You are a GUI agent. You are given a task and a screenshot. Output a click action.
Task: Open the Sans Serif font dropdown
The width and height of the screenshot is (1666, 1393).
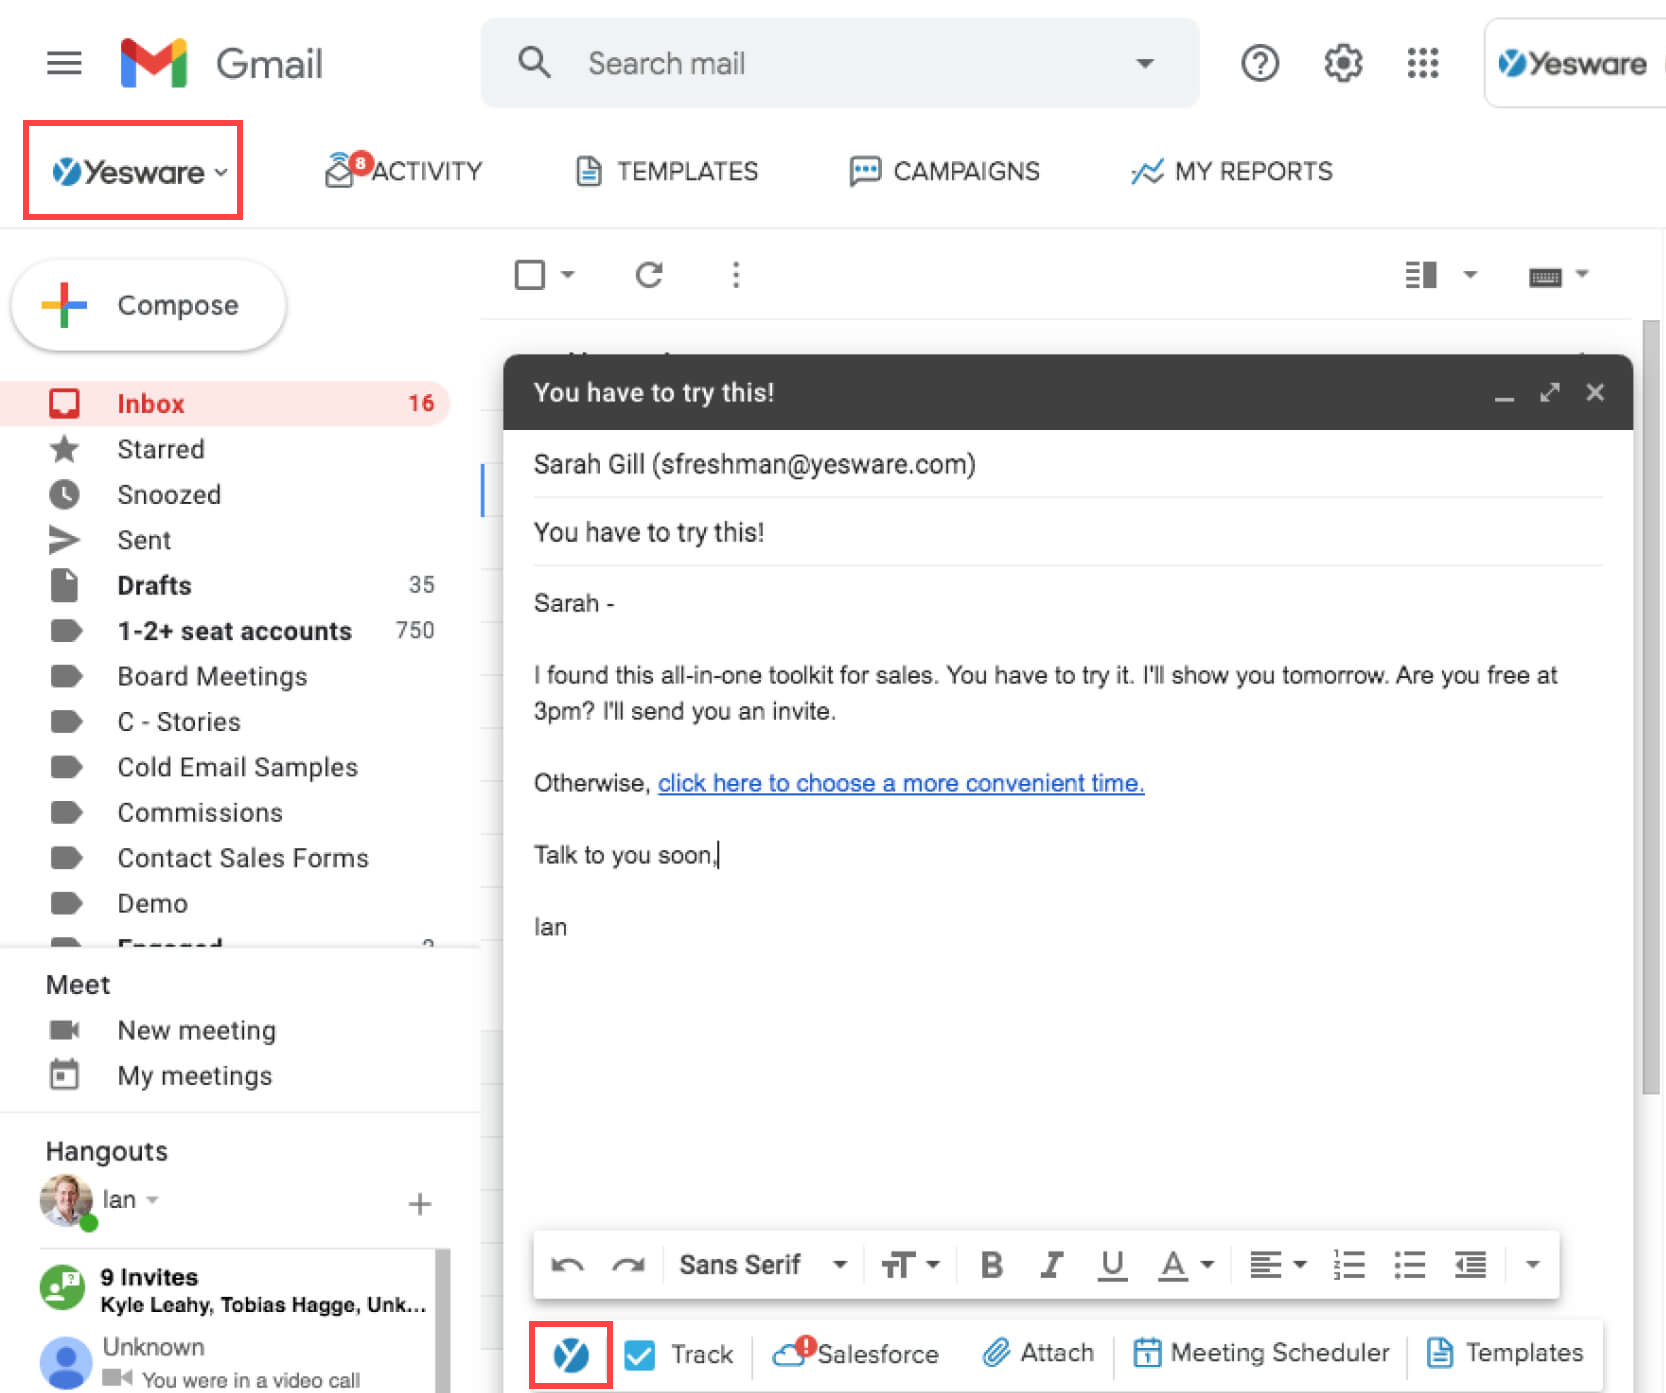(763, 1265)
